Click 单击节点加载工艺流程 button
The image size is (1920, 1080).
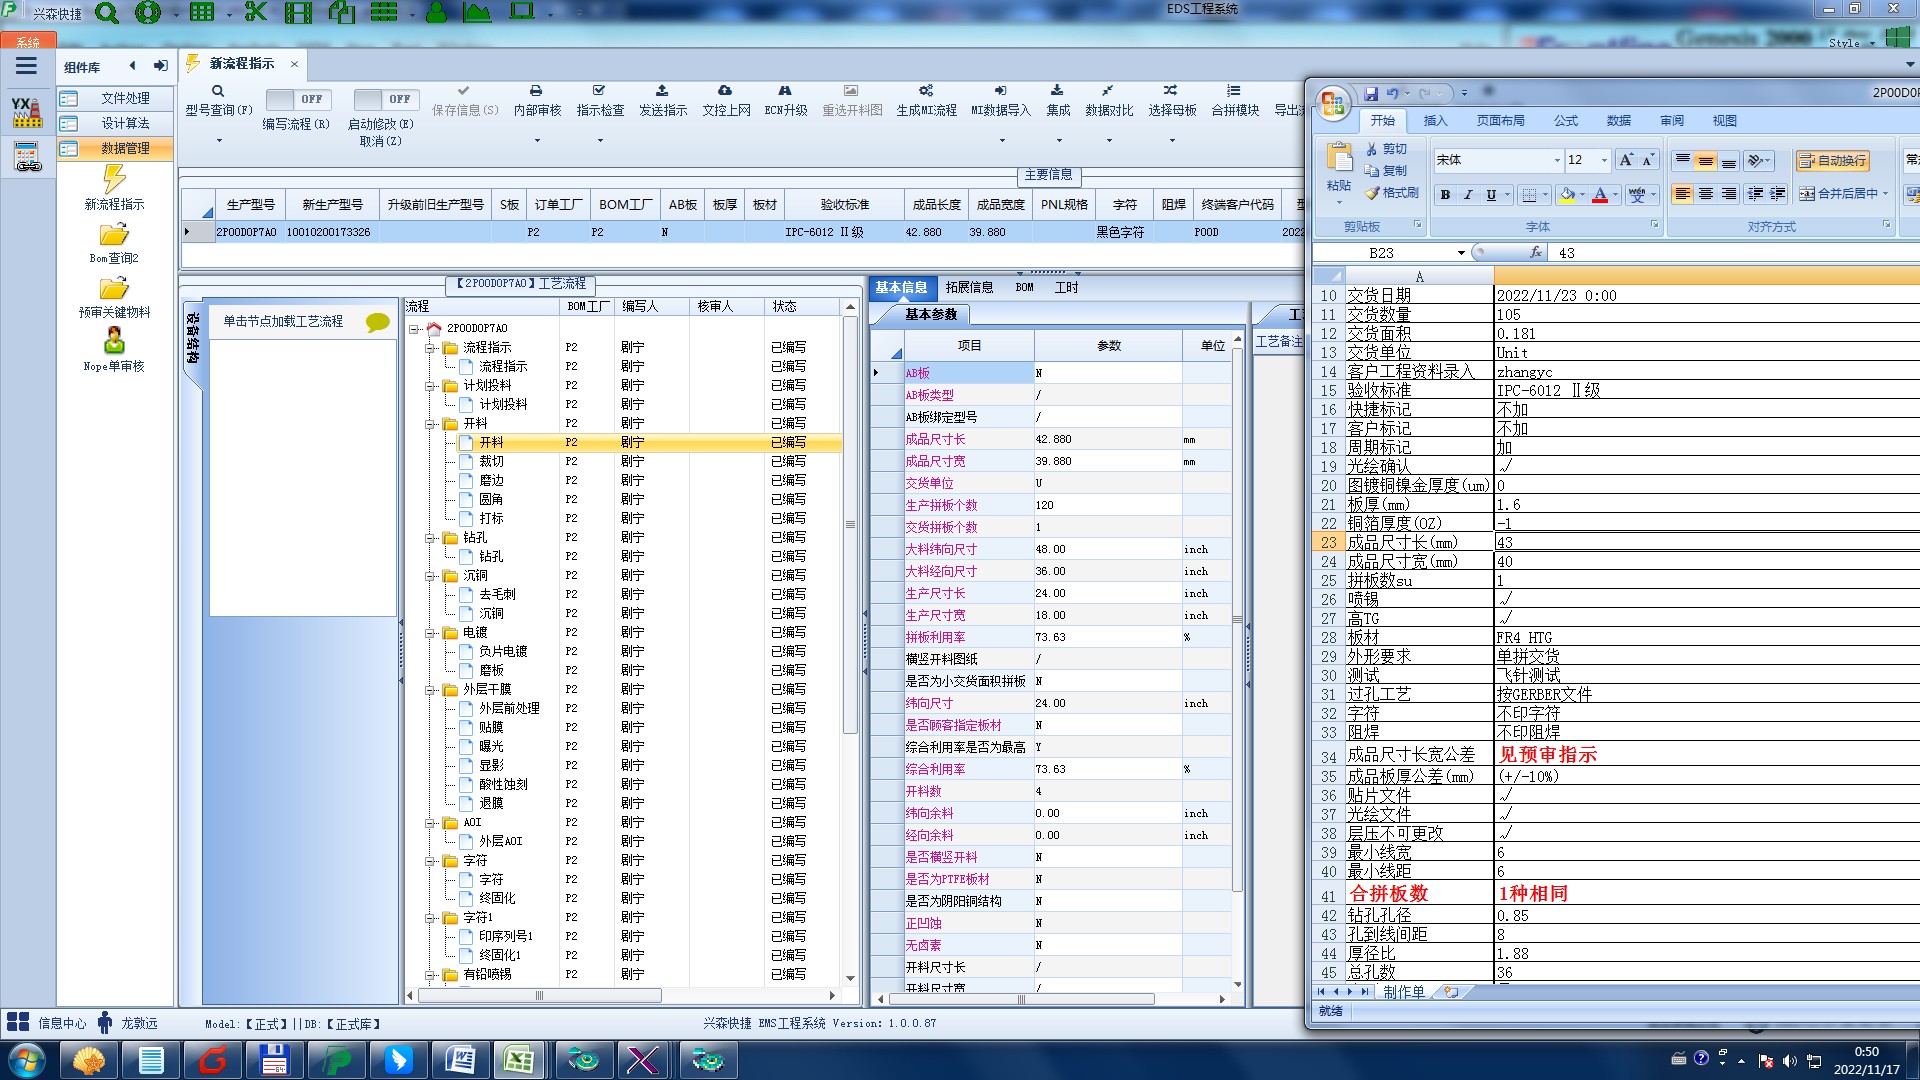coord(283,321)
